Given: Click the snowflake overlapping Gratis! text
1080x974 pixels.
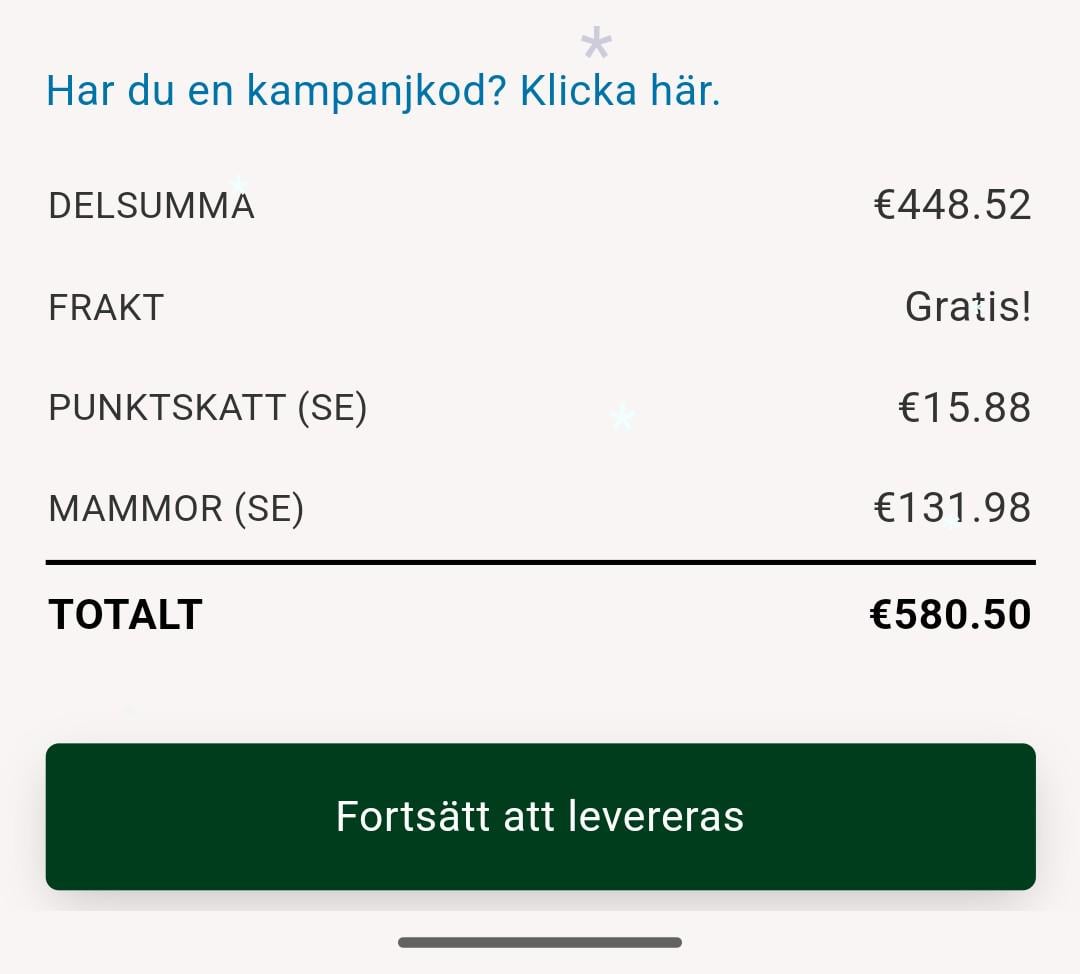Looking at the screenshot, I should pos(978,310).
